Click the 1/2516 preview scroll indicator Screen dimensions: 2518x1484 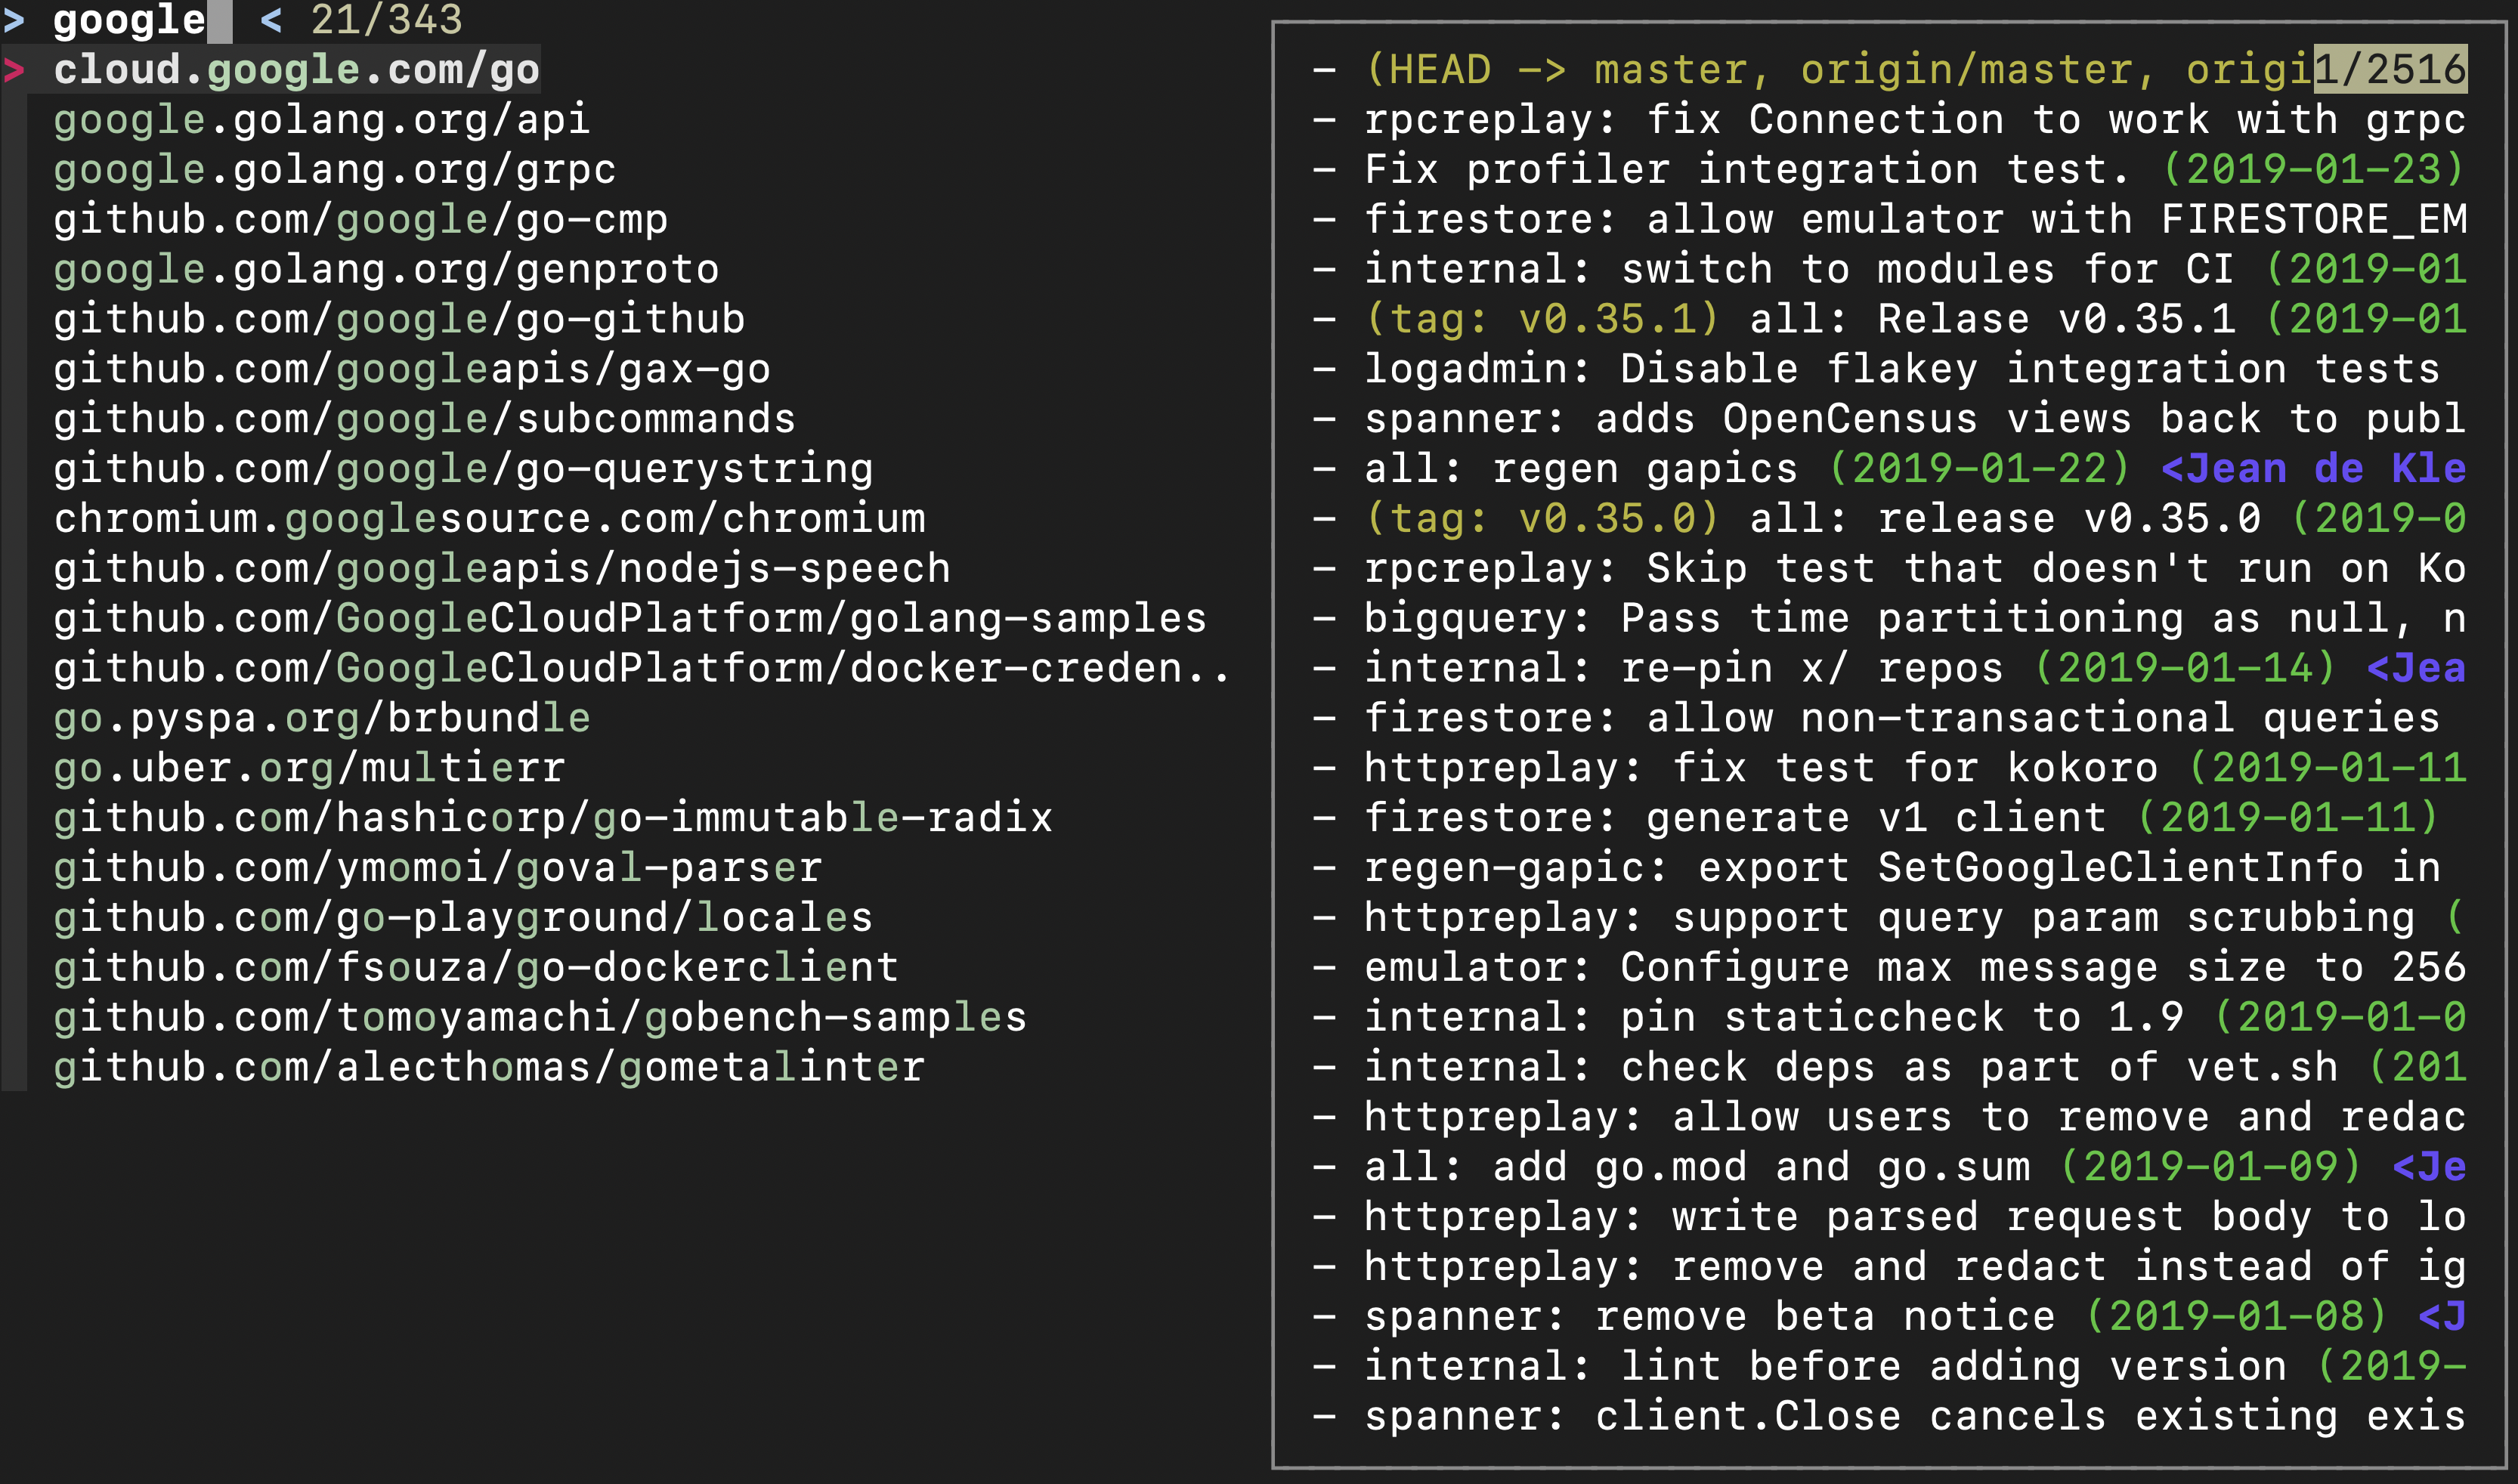tap(2390, 70)
